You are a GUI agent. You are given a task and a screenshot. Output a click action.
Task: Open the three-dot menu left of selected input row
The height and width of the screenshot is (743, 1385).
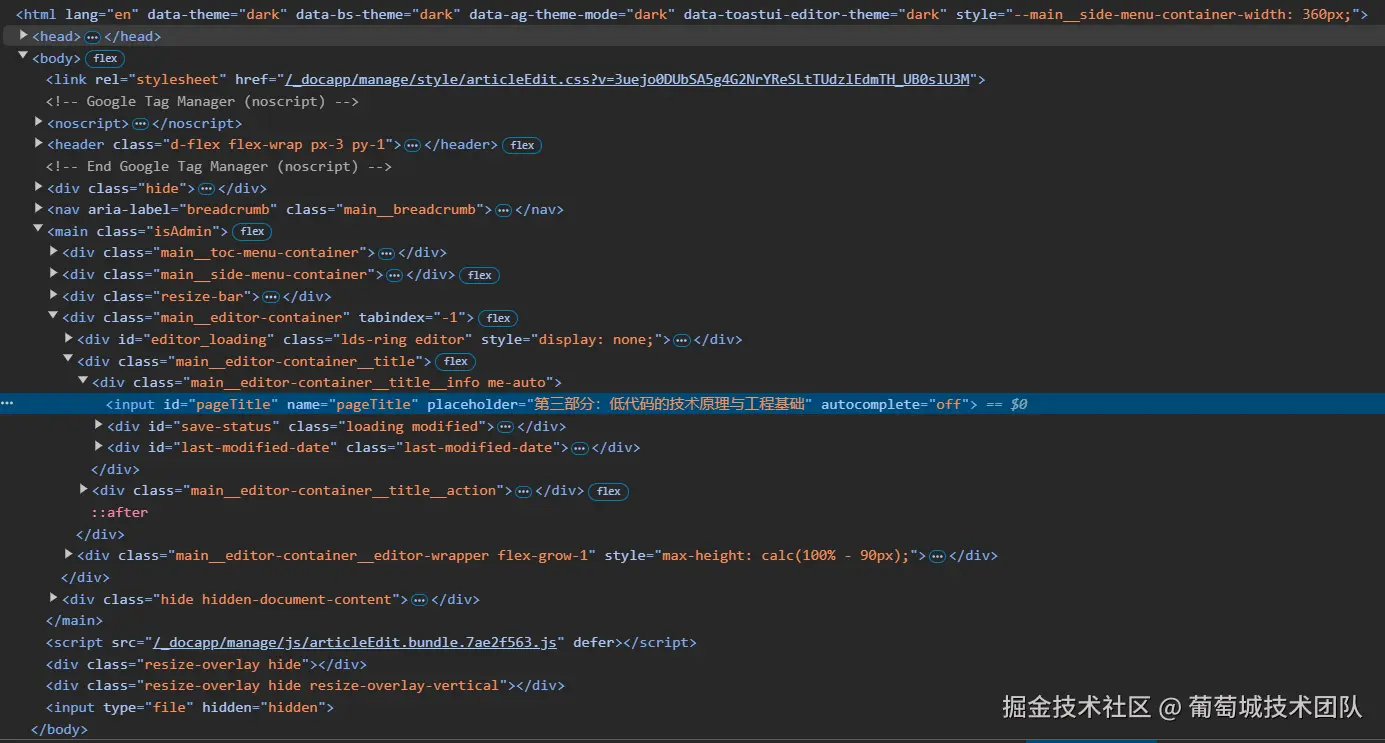[8, 404]
